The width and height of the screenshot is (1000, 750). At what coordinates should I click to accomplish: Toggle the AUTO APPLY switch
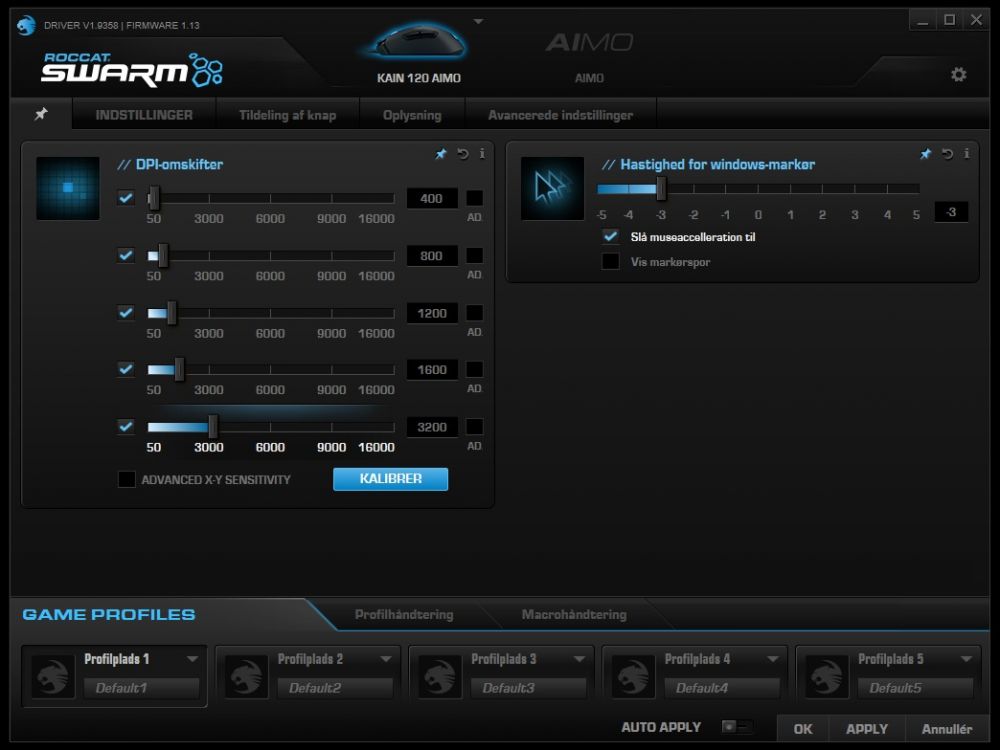[737, 726]
